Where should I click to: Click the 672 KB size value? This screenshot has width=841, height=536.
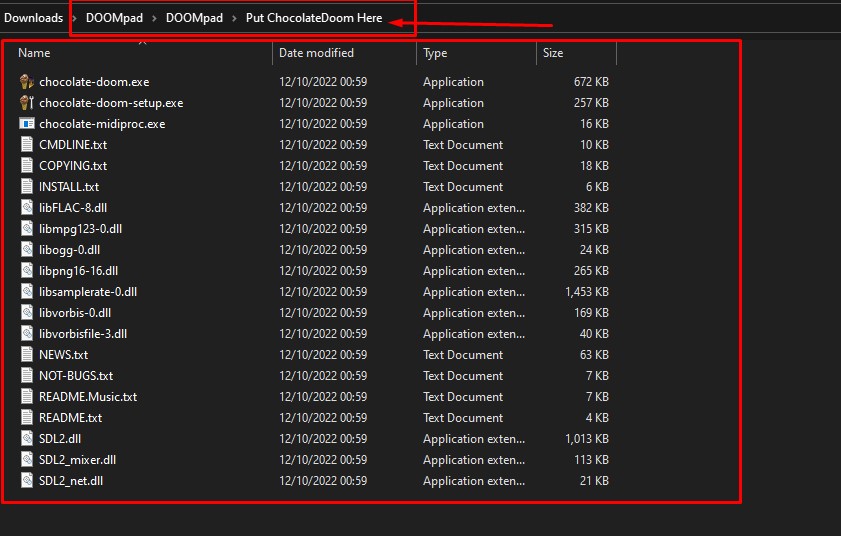pos(591,82)
